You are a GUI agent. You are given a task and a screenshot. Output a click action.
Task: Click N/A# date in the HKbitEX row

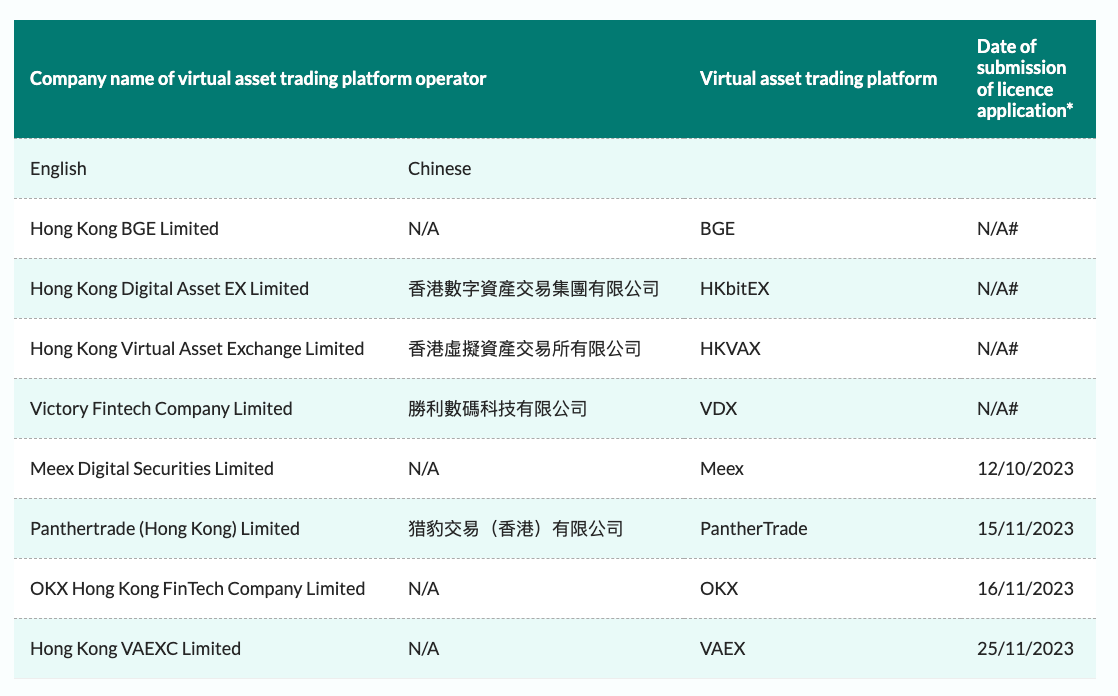998,289
